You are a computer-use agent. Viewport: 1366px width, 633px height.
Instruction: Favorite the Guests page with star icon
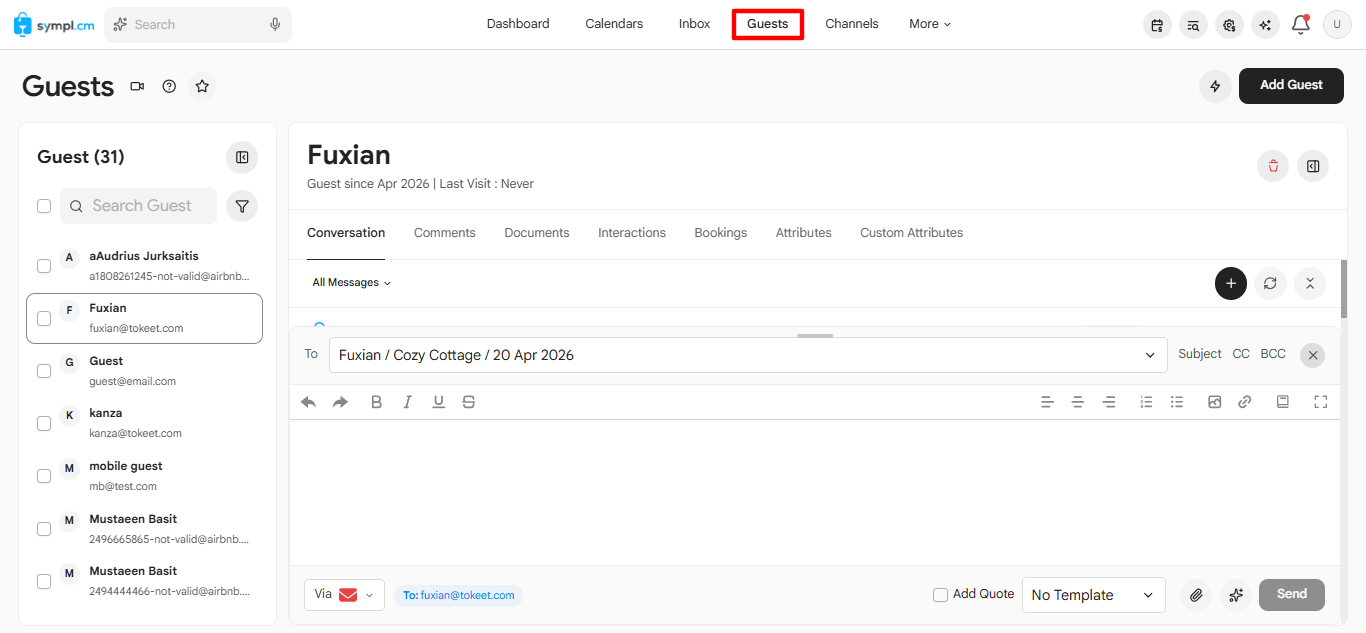[x=202, y=86]
